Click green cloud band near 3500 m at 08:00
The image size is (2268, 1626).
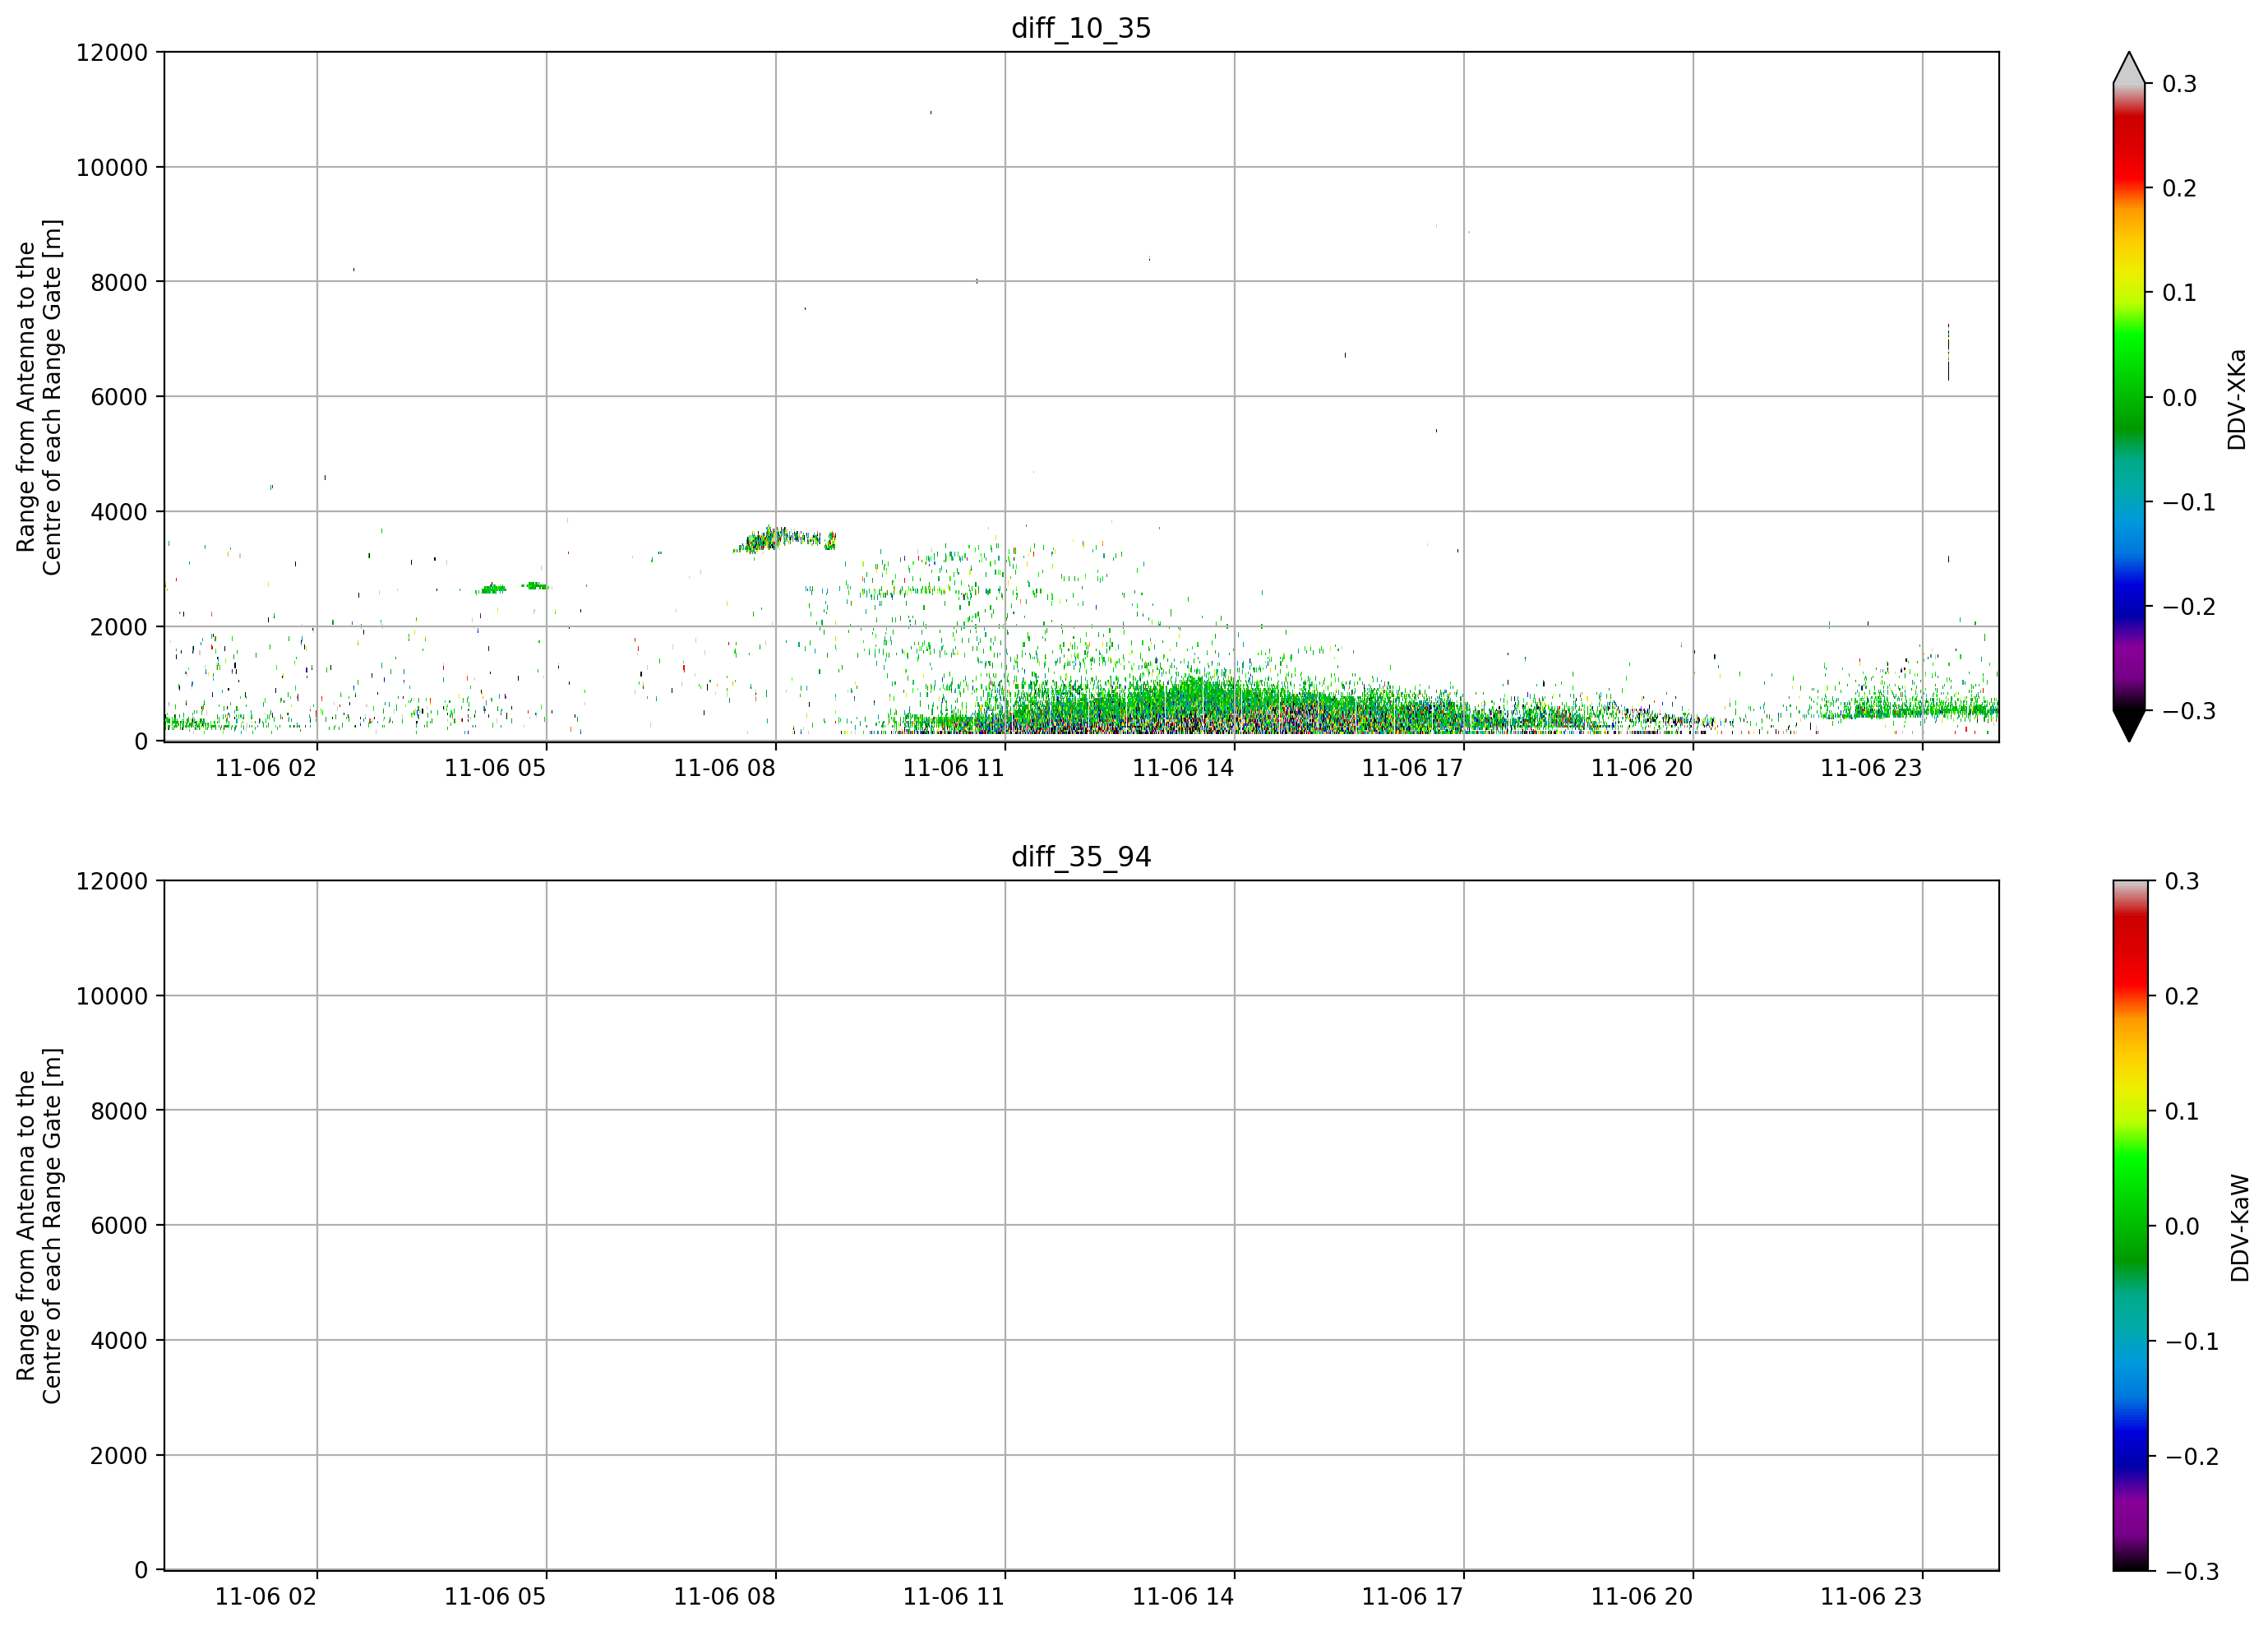click(x=784, y=539)
